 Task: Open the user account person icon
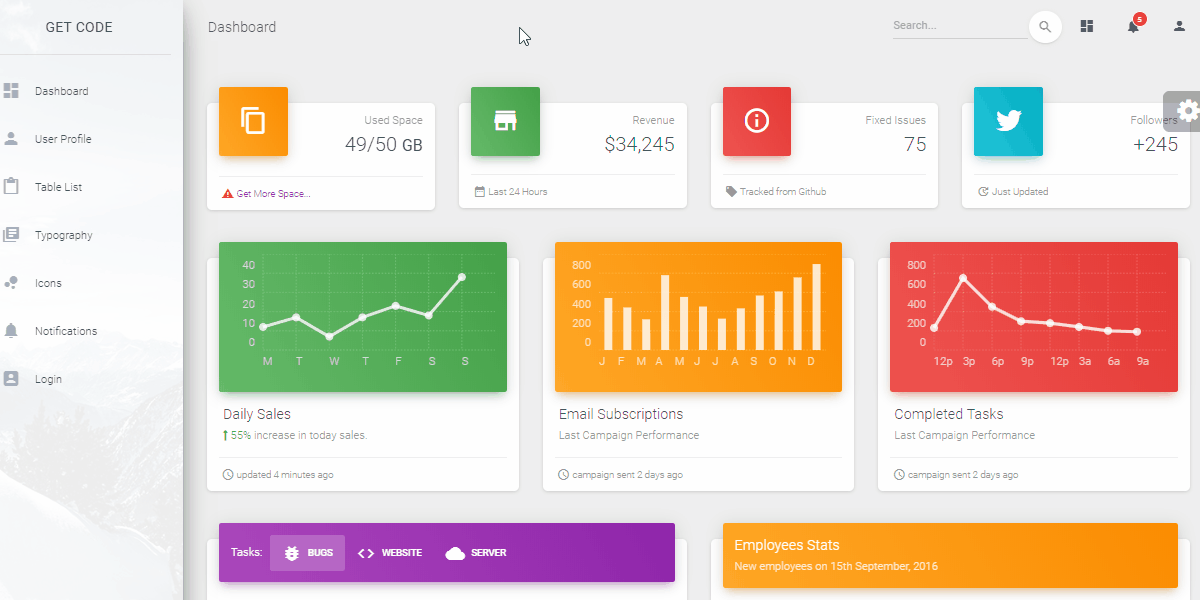click(x=1179, y=27)
